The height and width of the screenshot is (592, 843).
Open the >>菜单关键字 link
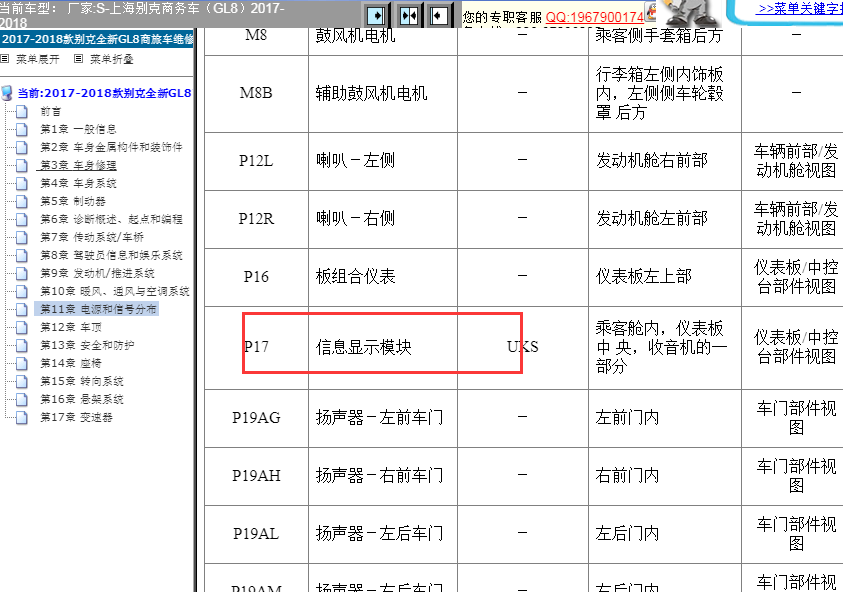click(x=799, y=8)
